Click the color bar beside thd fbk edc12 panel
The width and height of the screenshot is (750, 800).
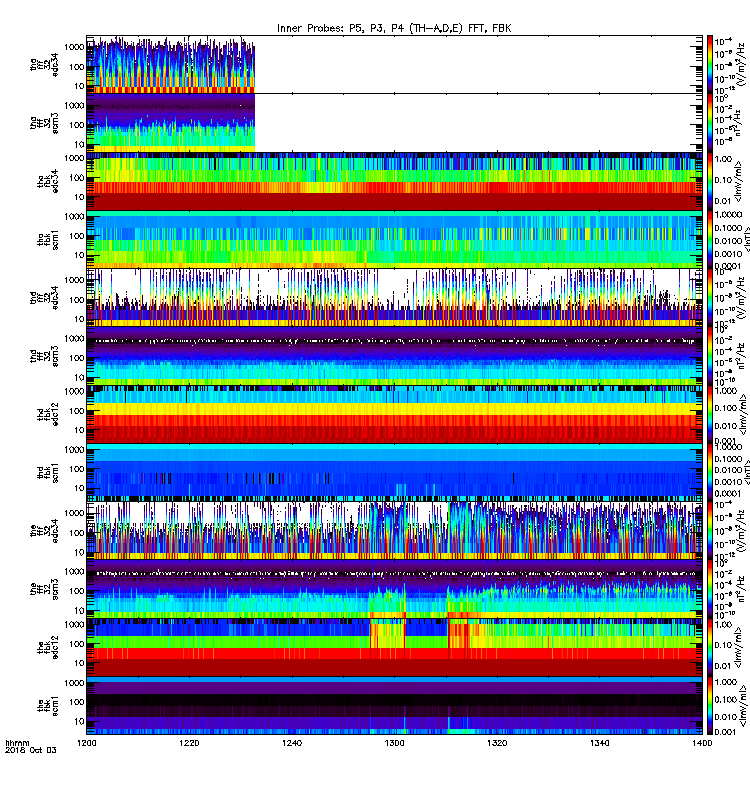(709, 414)
